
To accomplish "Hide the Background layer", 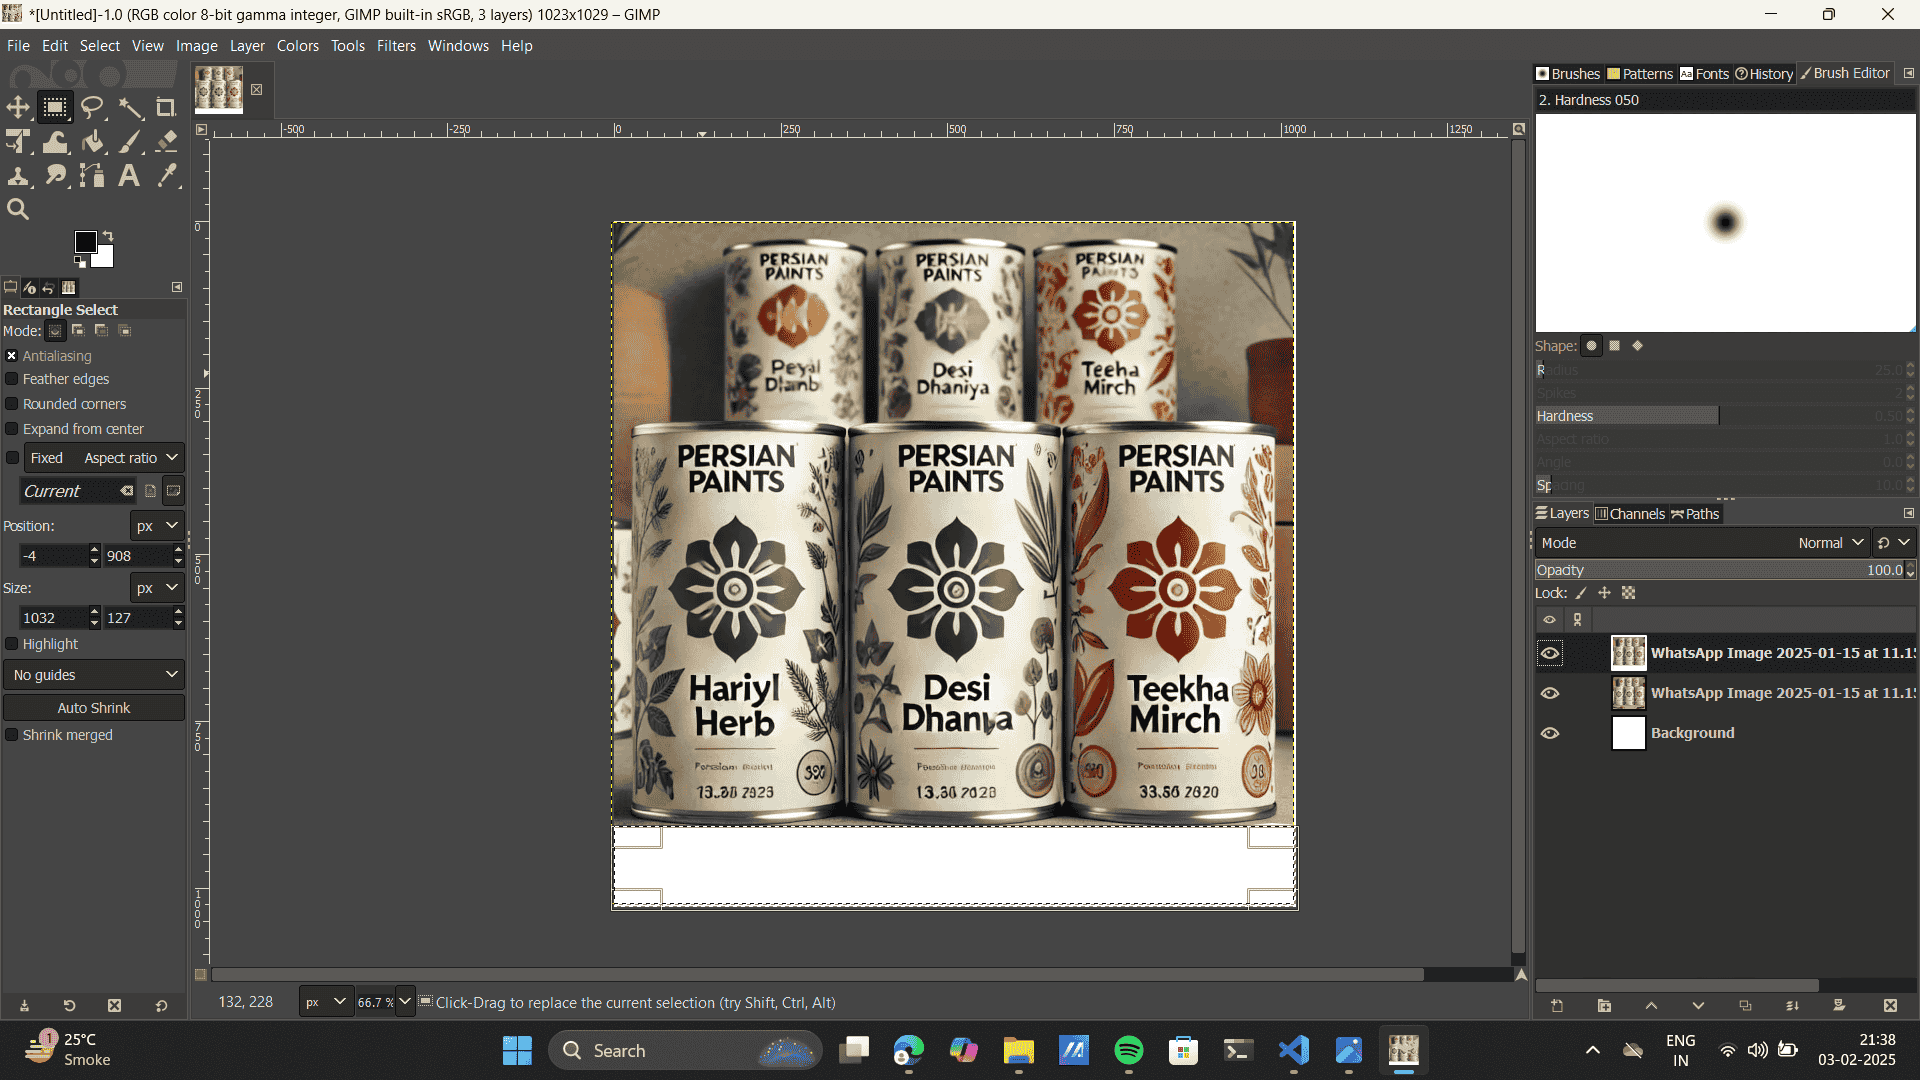I will click(x=1550, y=733).
